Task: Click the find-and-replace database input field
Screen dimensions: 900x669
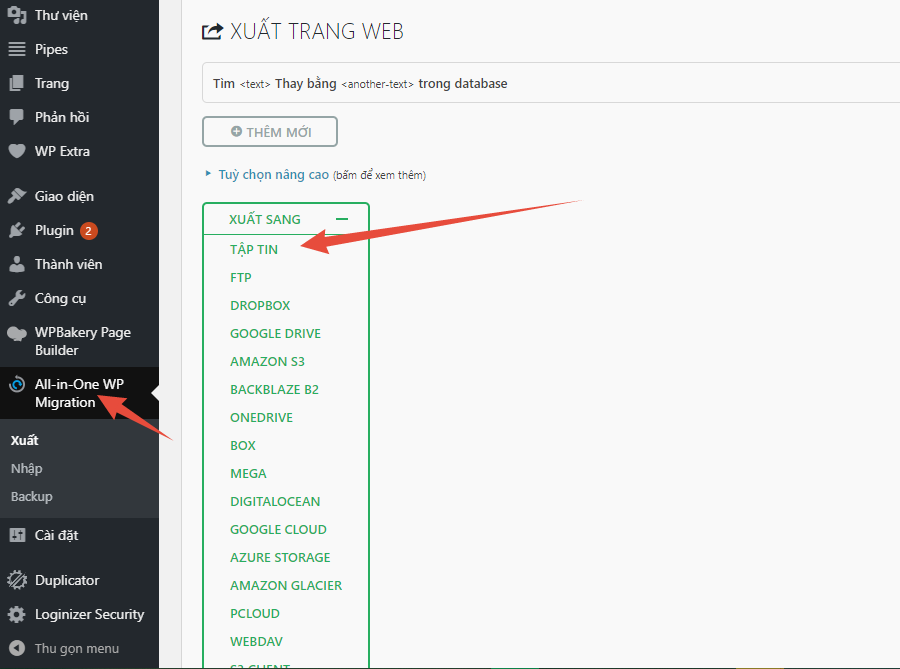Action: [500, 83]
